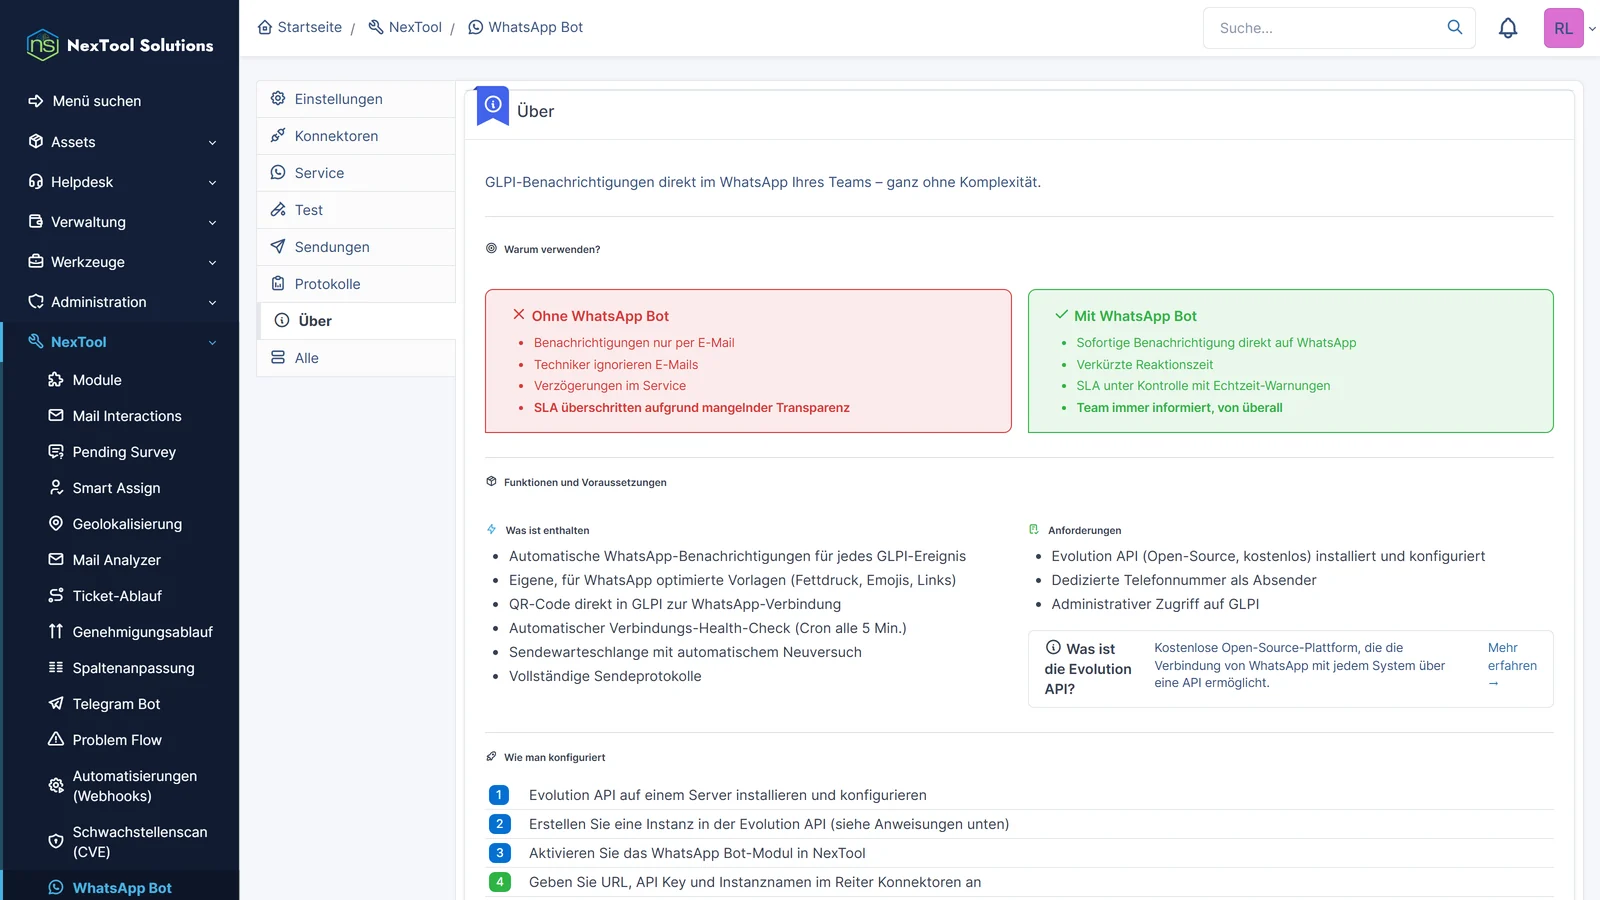The height and width of the screenshot is (900, 1600).
Task: Click the Ticket-Ablauf flow icon
Action: point(56,595)
